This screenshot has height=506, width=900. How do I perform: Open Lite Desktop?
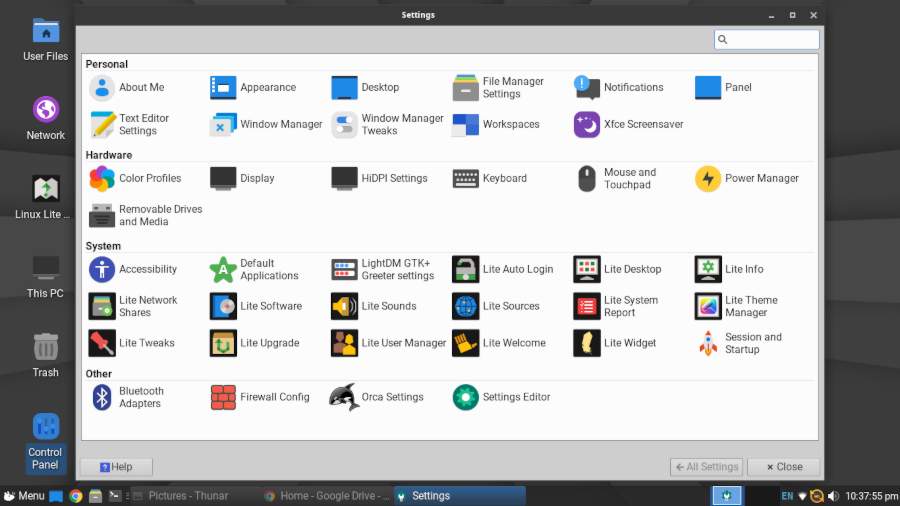click(618, 269)
